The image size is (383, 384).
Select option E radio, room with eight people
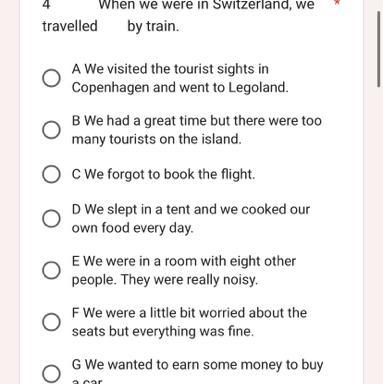pos(51,270)
